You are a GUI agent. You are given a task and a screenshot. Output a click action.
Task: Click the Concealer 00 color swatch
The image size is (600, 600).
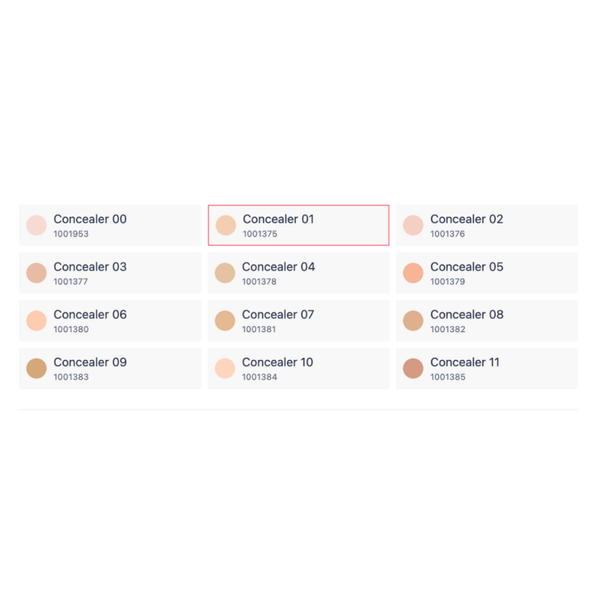click(36, 225)
